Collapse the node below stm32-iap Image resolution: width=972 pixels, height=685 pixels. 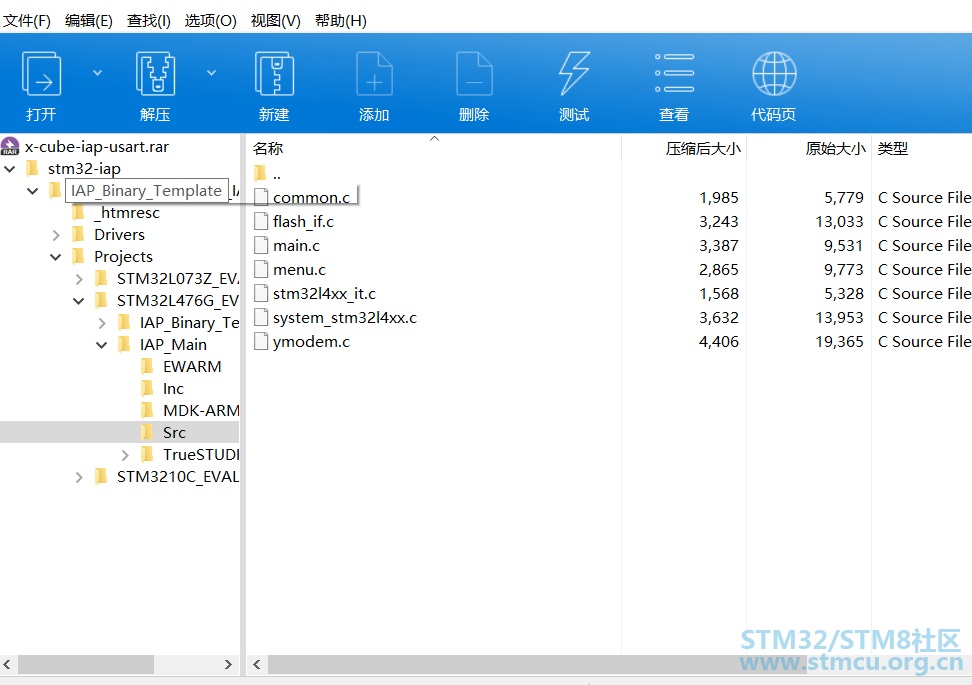tap(33, 191)
